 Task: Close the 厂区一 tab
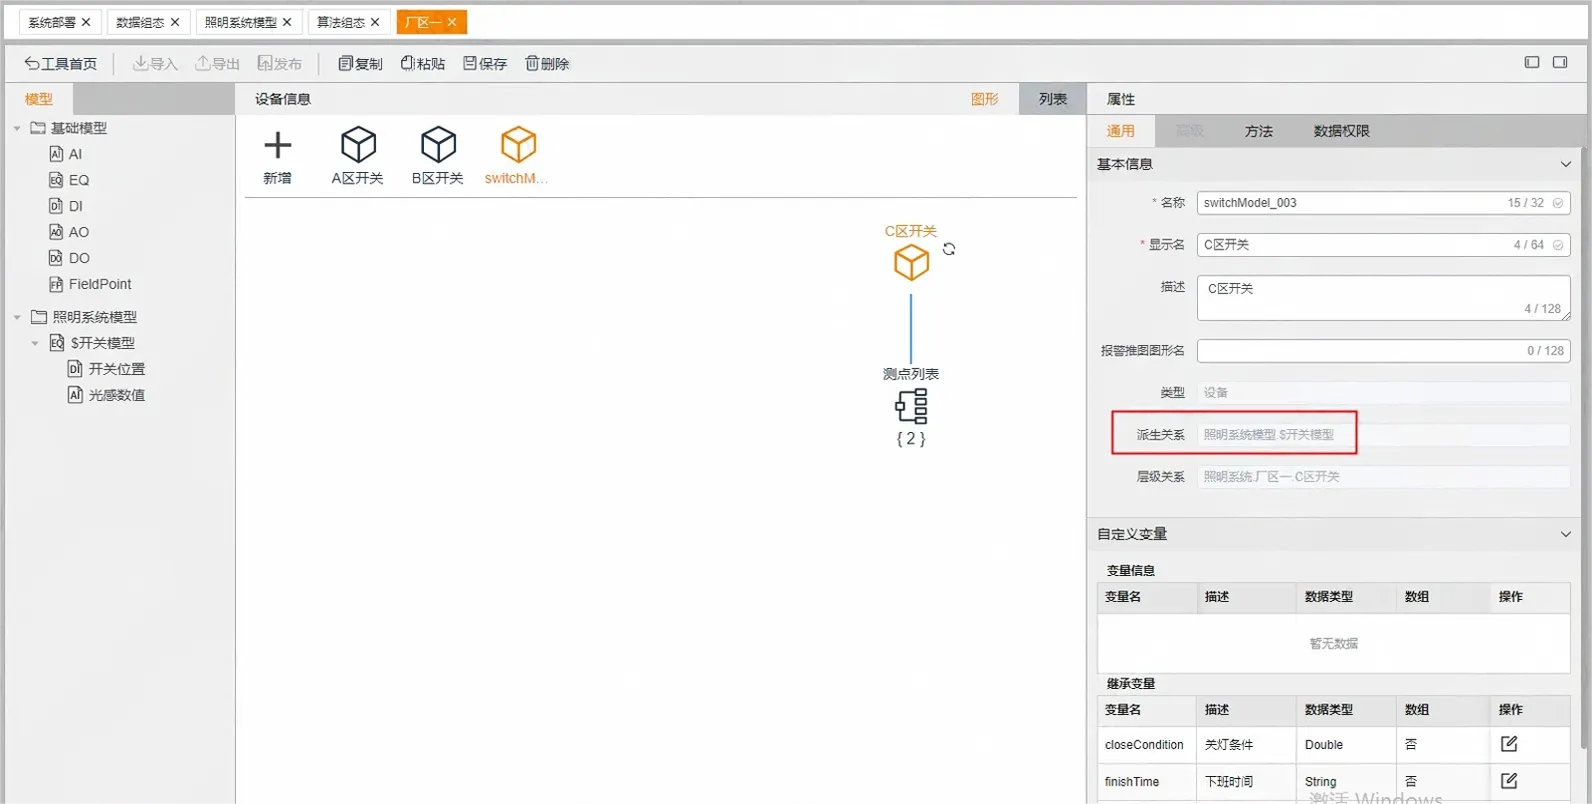click(x=452, y=22)
